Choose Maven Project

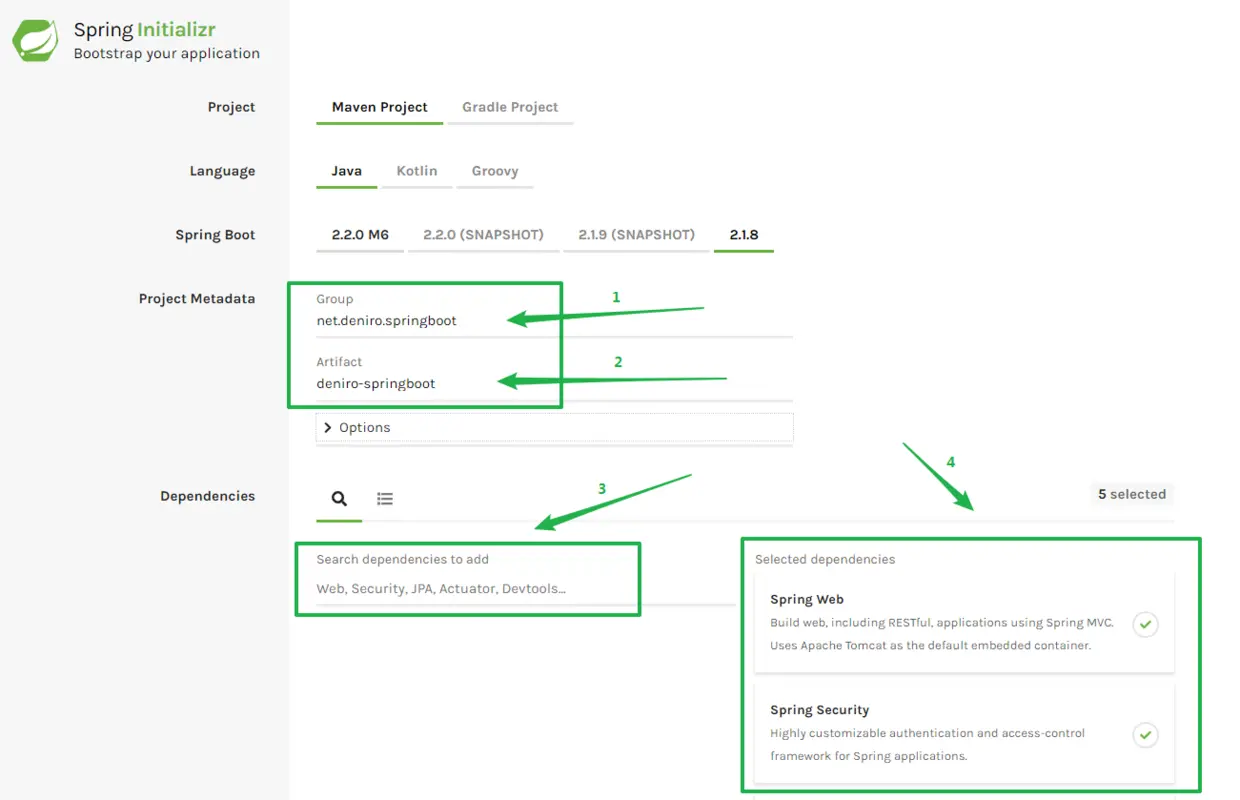379,107
